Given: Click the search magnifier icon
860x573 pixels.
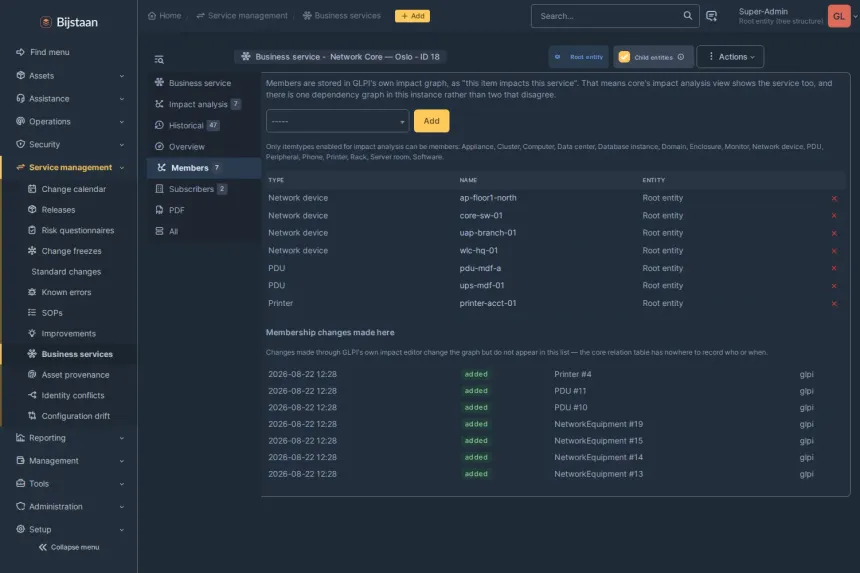Looking at the screenshot, I should [x=687, y=16].
